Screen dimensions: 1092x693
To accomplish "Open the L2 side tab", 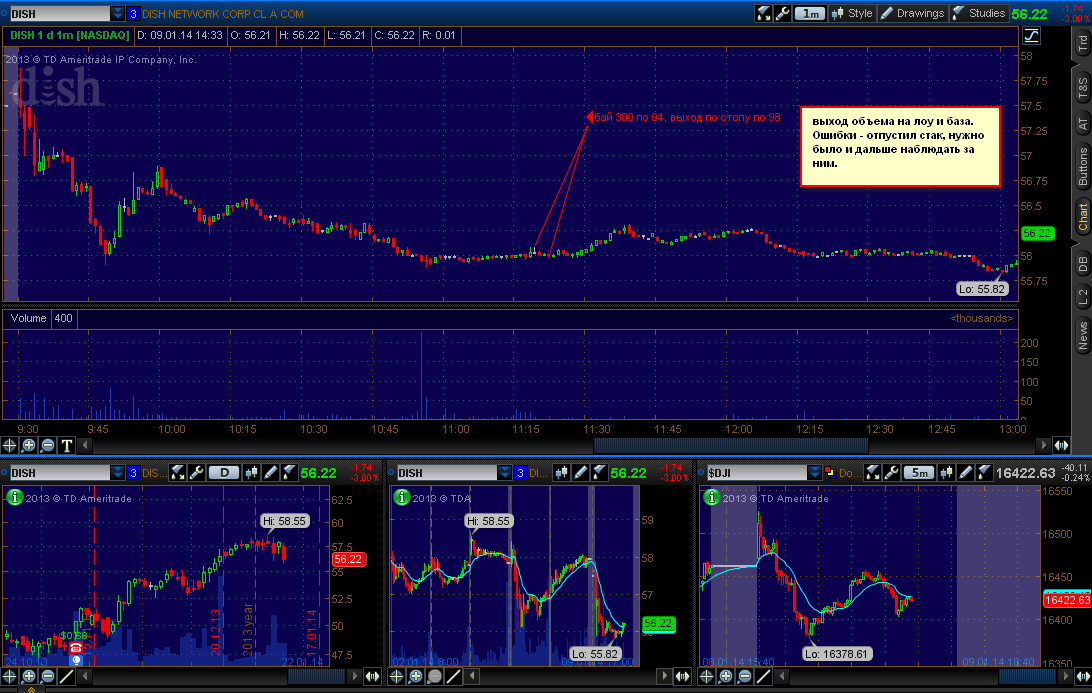I will click(x=1082, y=297).
